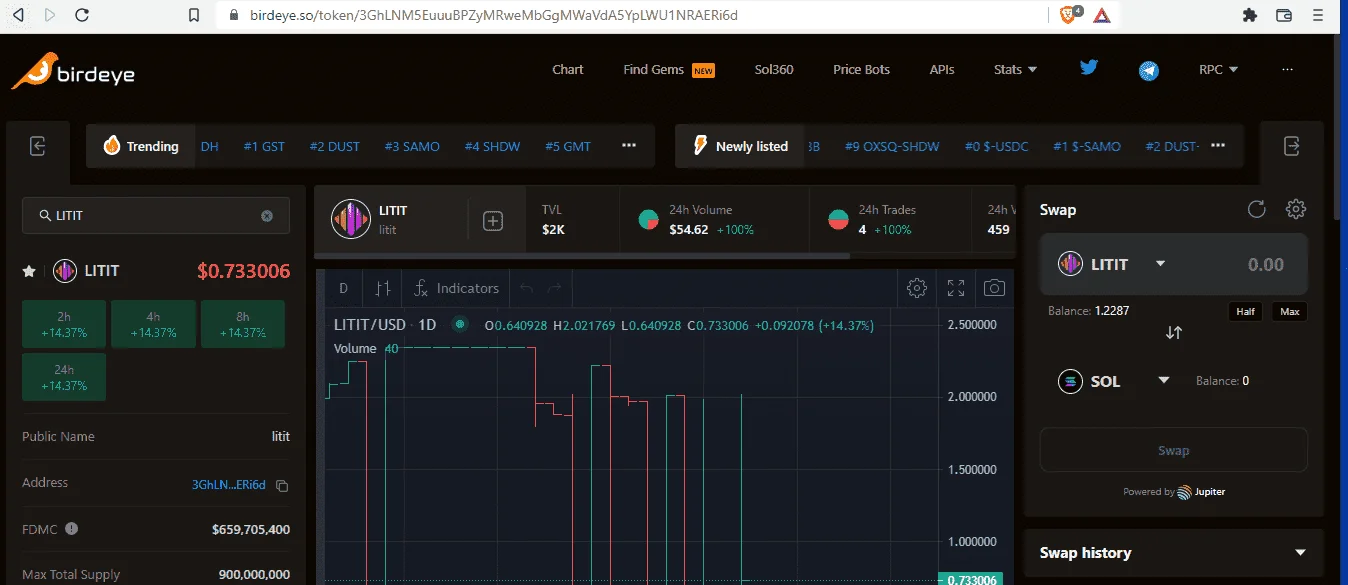
Task: Open Sol360 nav item
Action: [x=774, y=70]
